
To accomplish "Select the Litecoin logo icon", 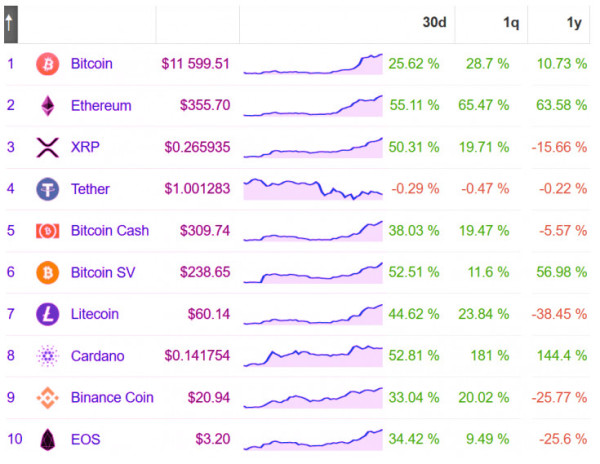I will [47, 314].
